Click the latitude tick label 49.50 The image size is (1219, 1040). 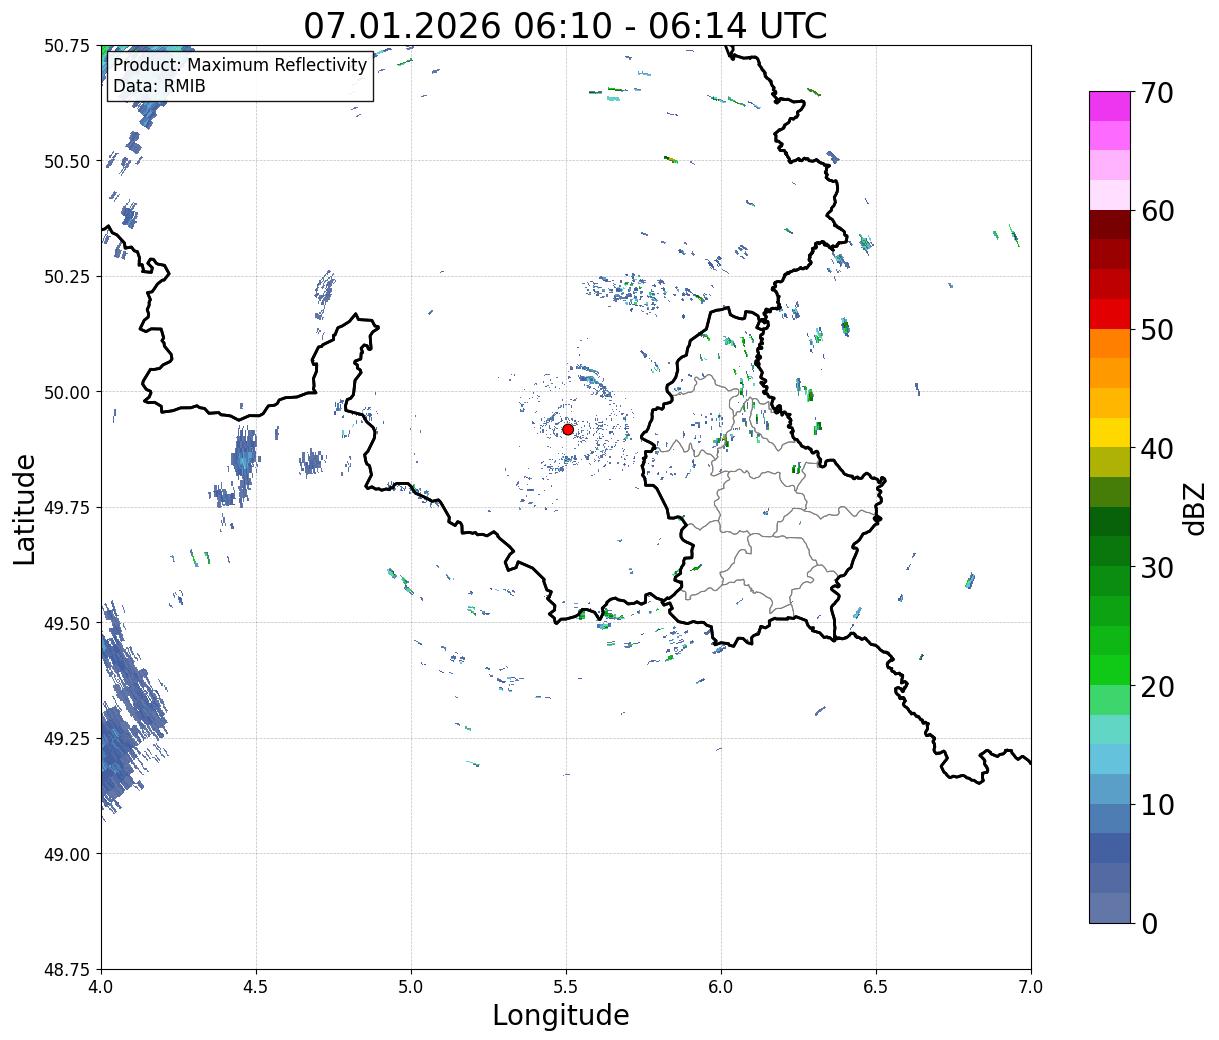67,623
